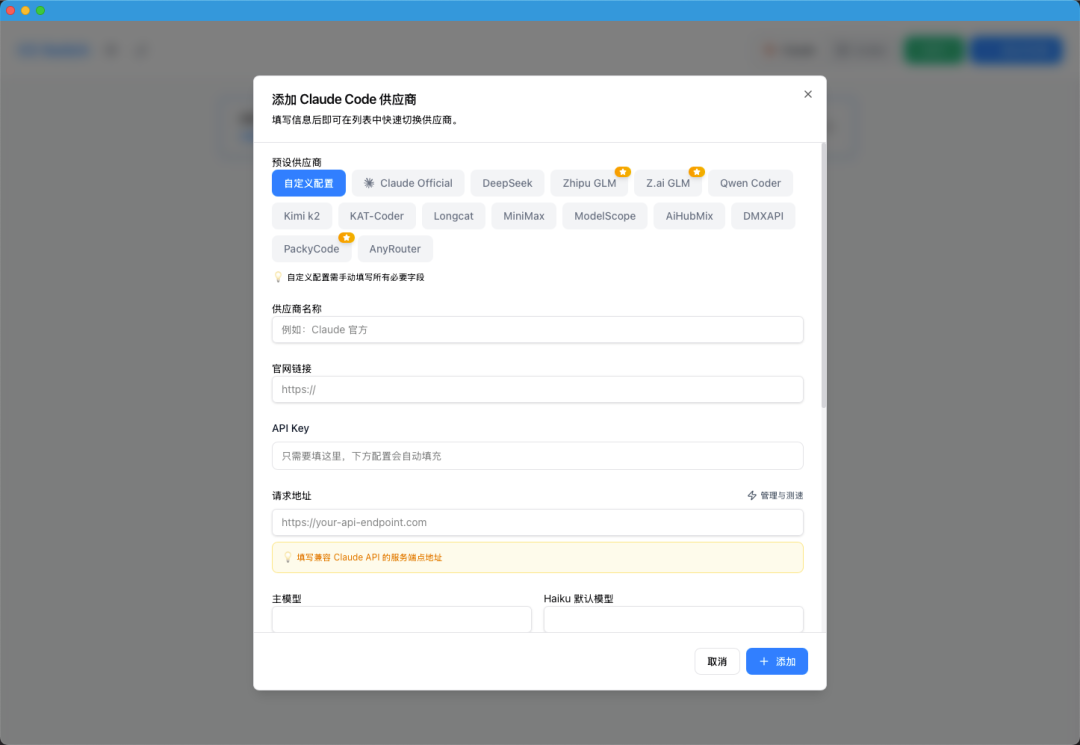Viewport: 1080px width, 745px height.
Task: Click the star badge on PackyCode
Action: (346, 238)
